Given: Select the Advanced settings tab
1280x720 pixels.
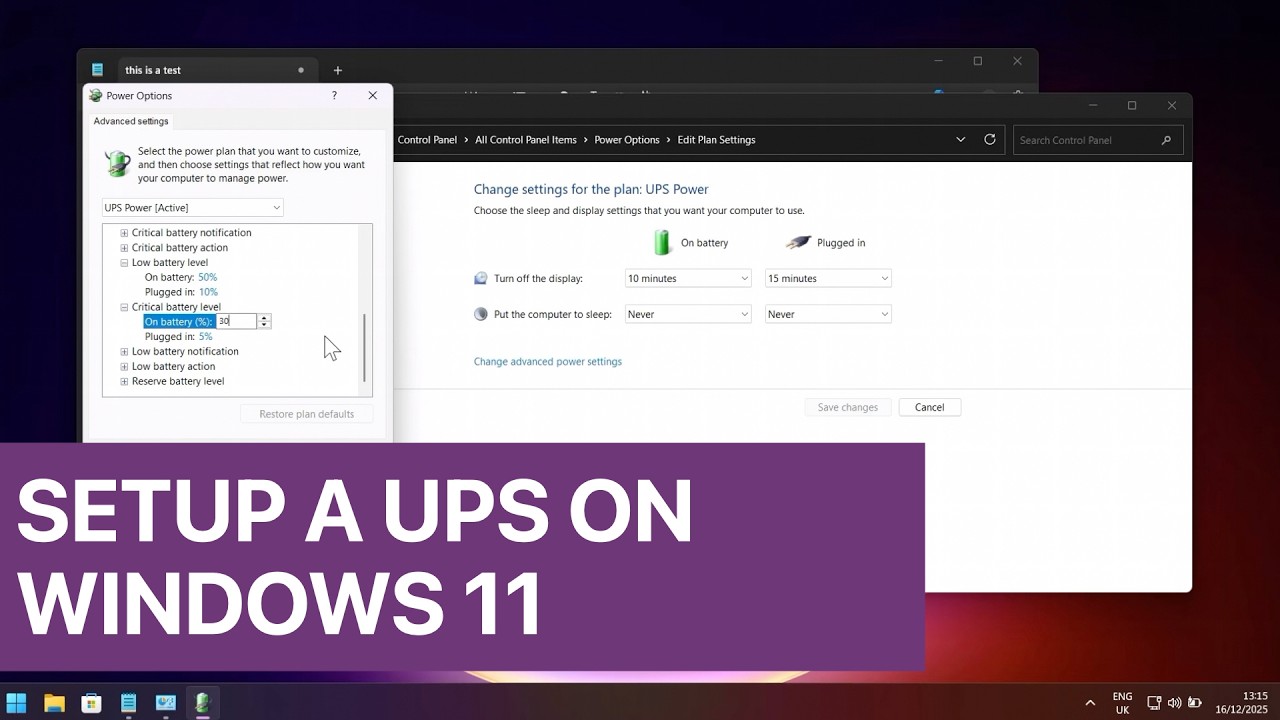Looking at the screenshot, I should click(131, 121).
